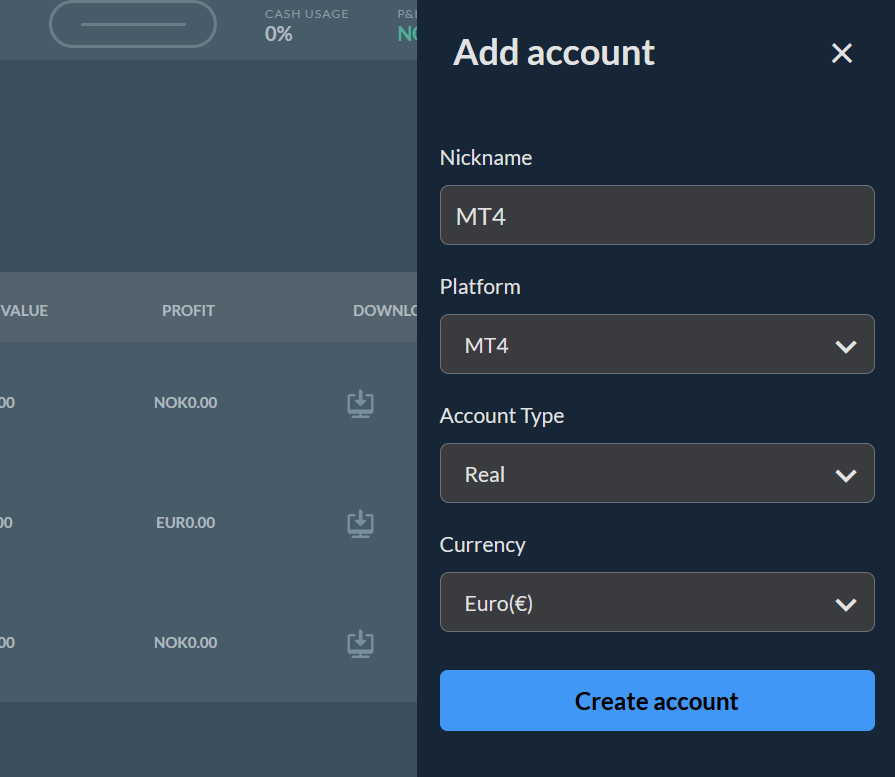Click the Add account heading
The width and height of the screenshot is (895, 777).
[x=554, y=53]
